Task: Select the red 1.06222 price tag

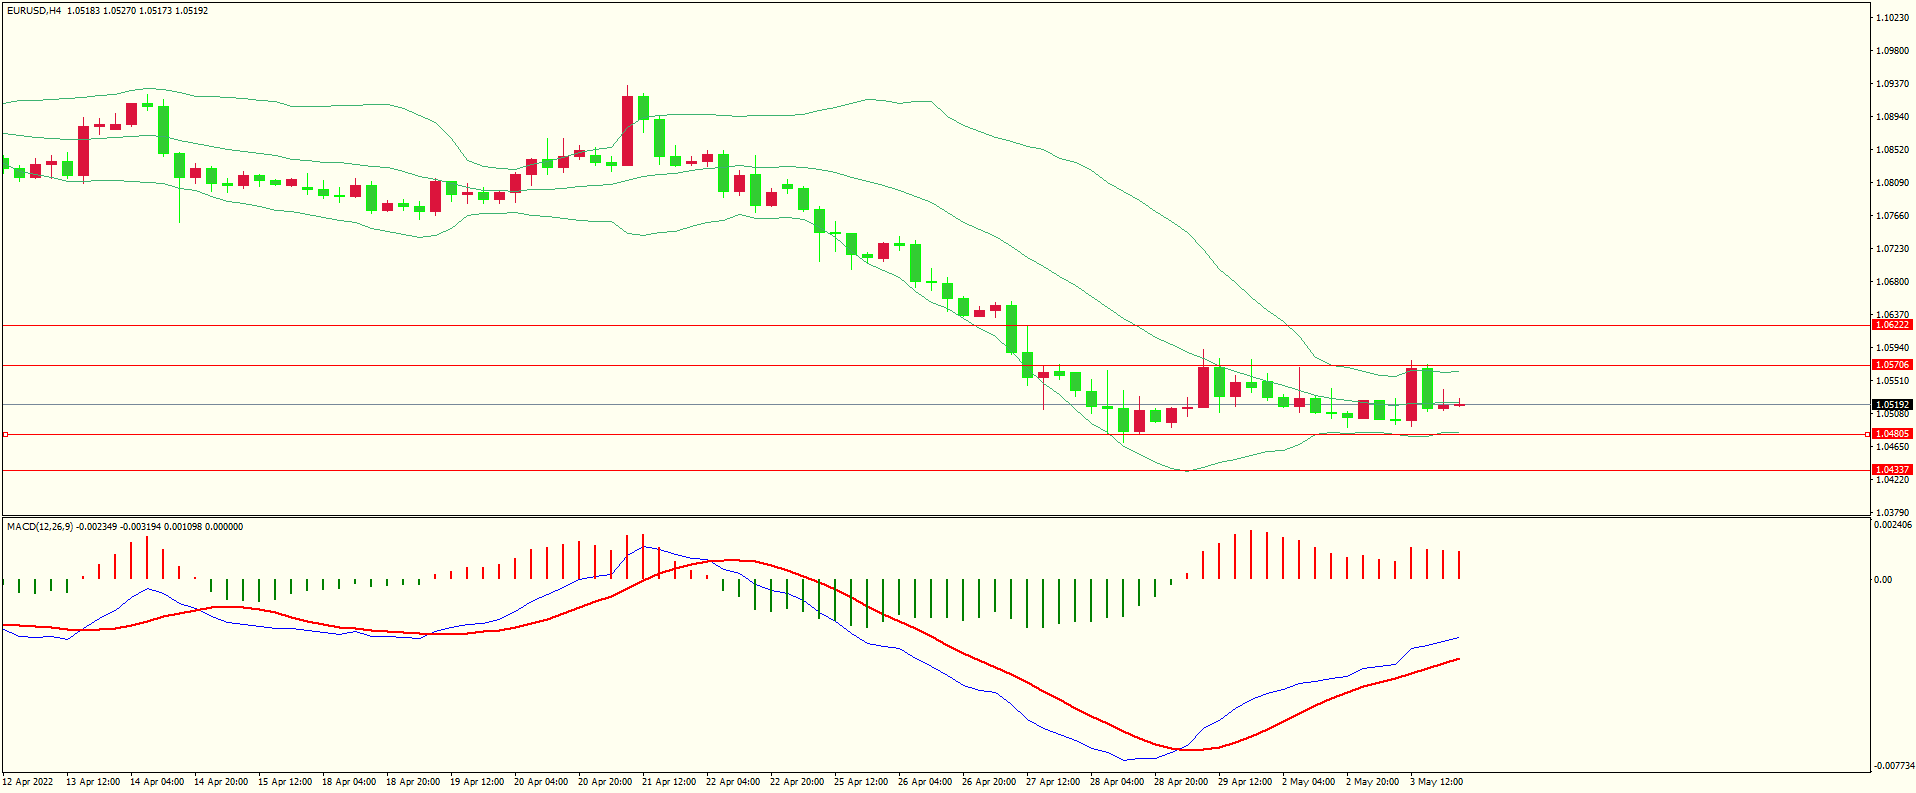Action: point(1892,325)
